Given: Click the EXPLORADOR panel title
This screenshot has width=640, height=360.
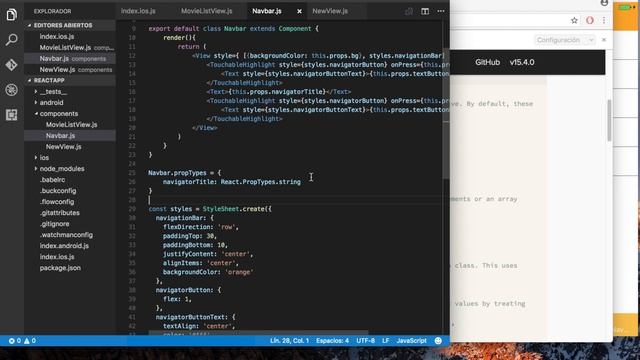Looking at the screenshot, I should pos(52,11).
